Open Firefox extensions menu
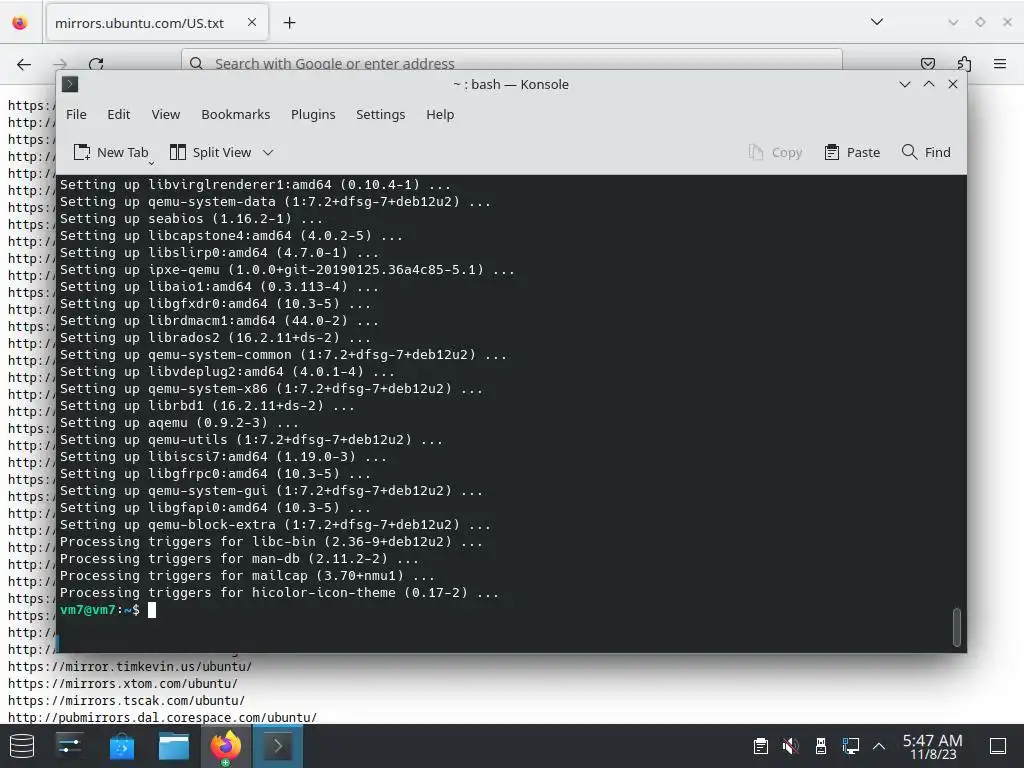1024x768 pixels. coord(964,63)
